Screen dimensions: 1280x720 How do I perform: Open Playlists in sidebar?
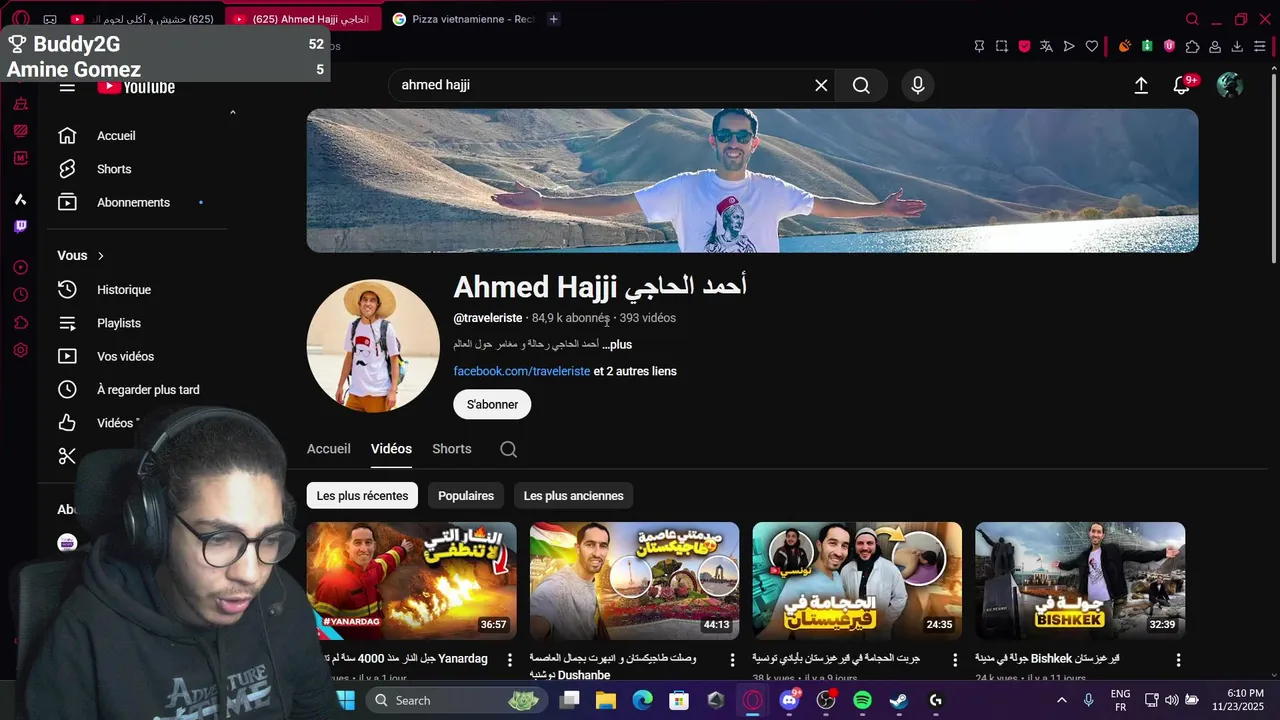135,323
